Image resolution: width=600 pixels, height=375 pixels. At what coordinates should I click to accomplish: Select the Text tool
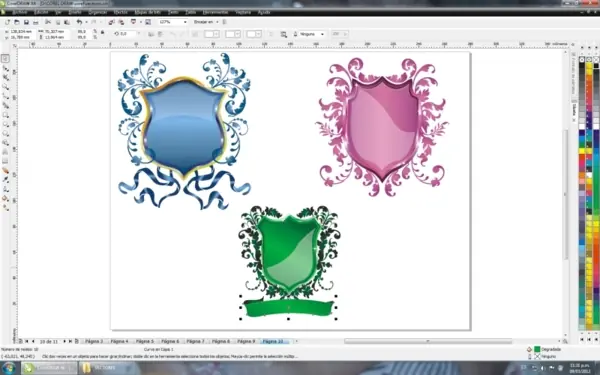coord(5,152)
